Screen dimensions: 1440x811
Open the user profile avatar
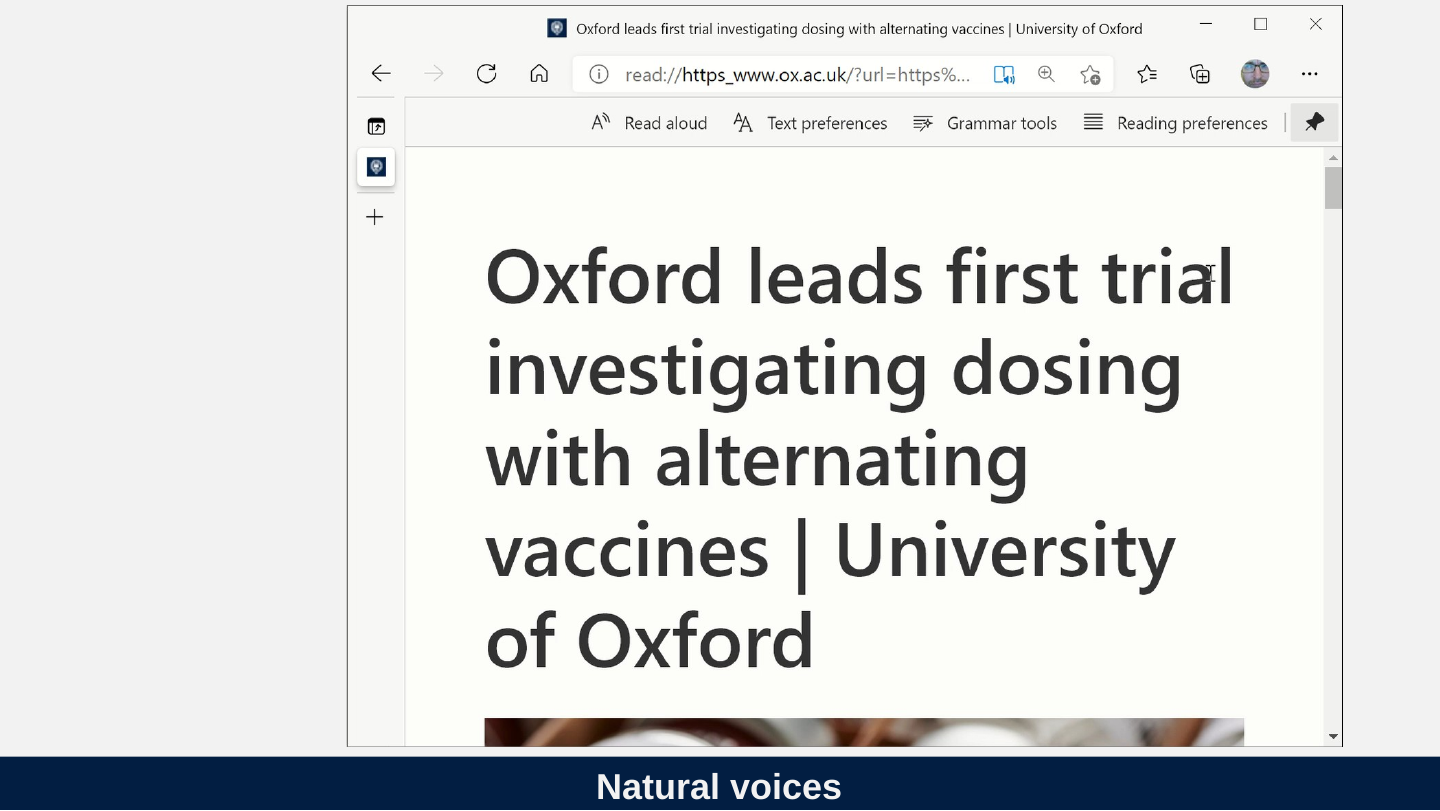point(1255,73)
